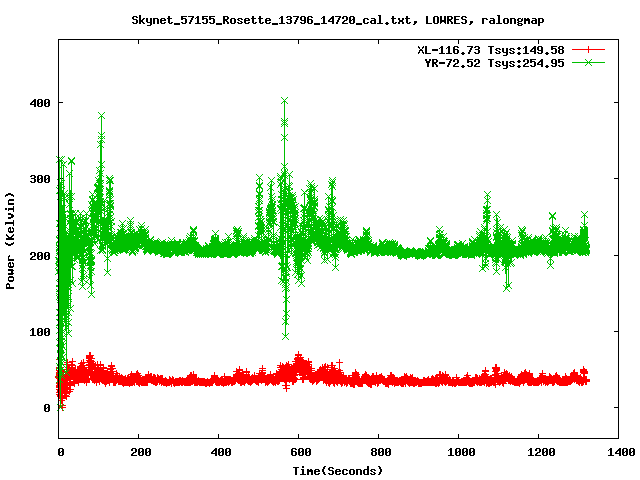Image resolution: width=640 pixels, height=480 pixels.
Task: Click the 1400 x-axis tick label
Action: tap(621, 452)
